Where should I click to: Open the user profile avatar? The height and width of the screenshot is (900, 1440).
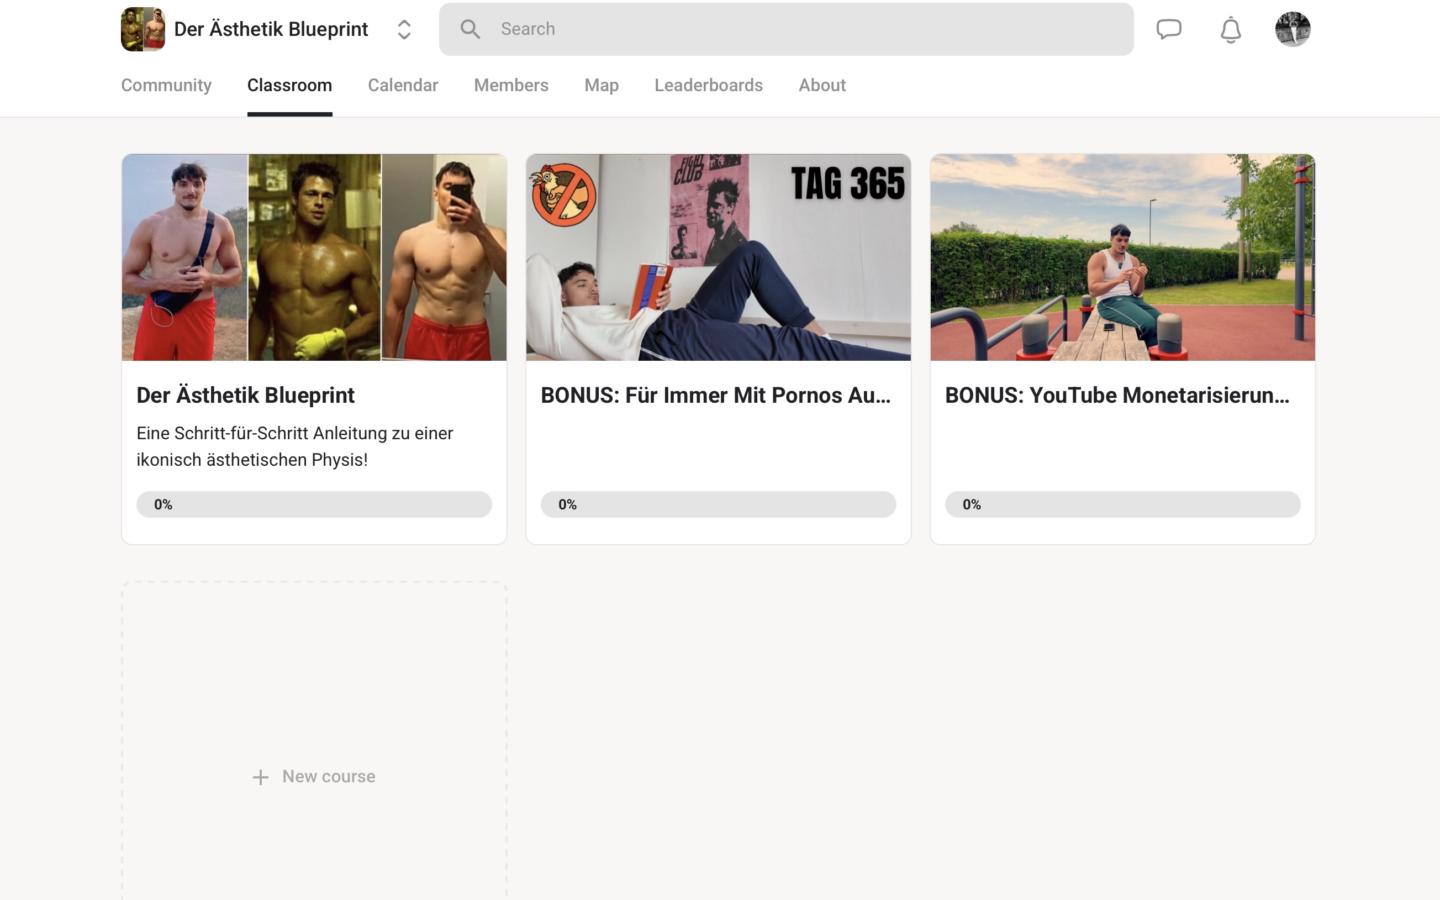[x=1293, y=29]
